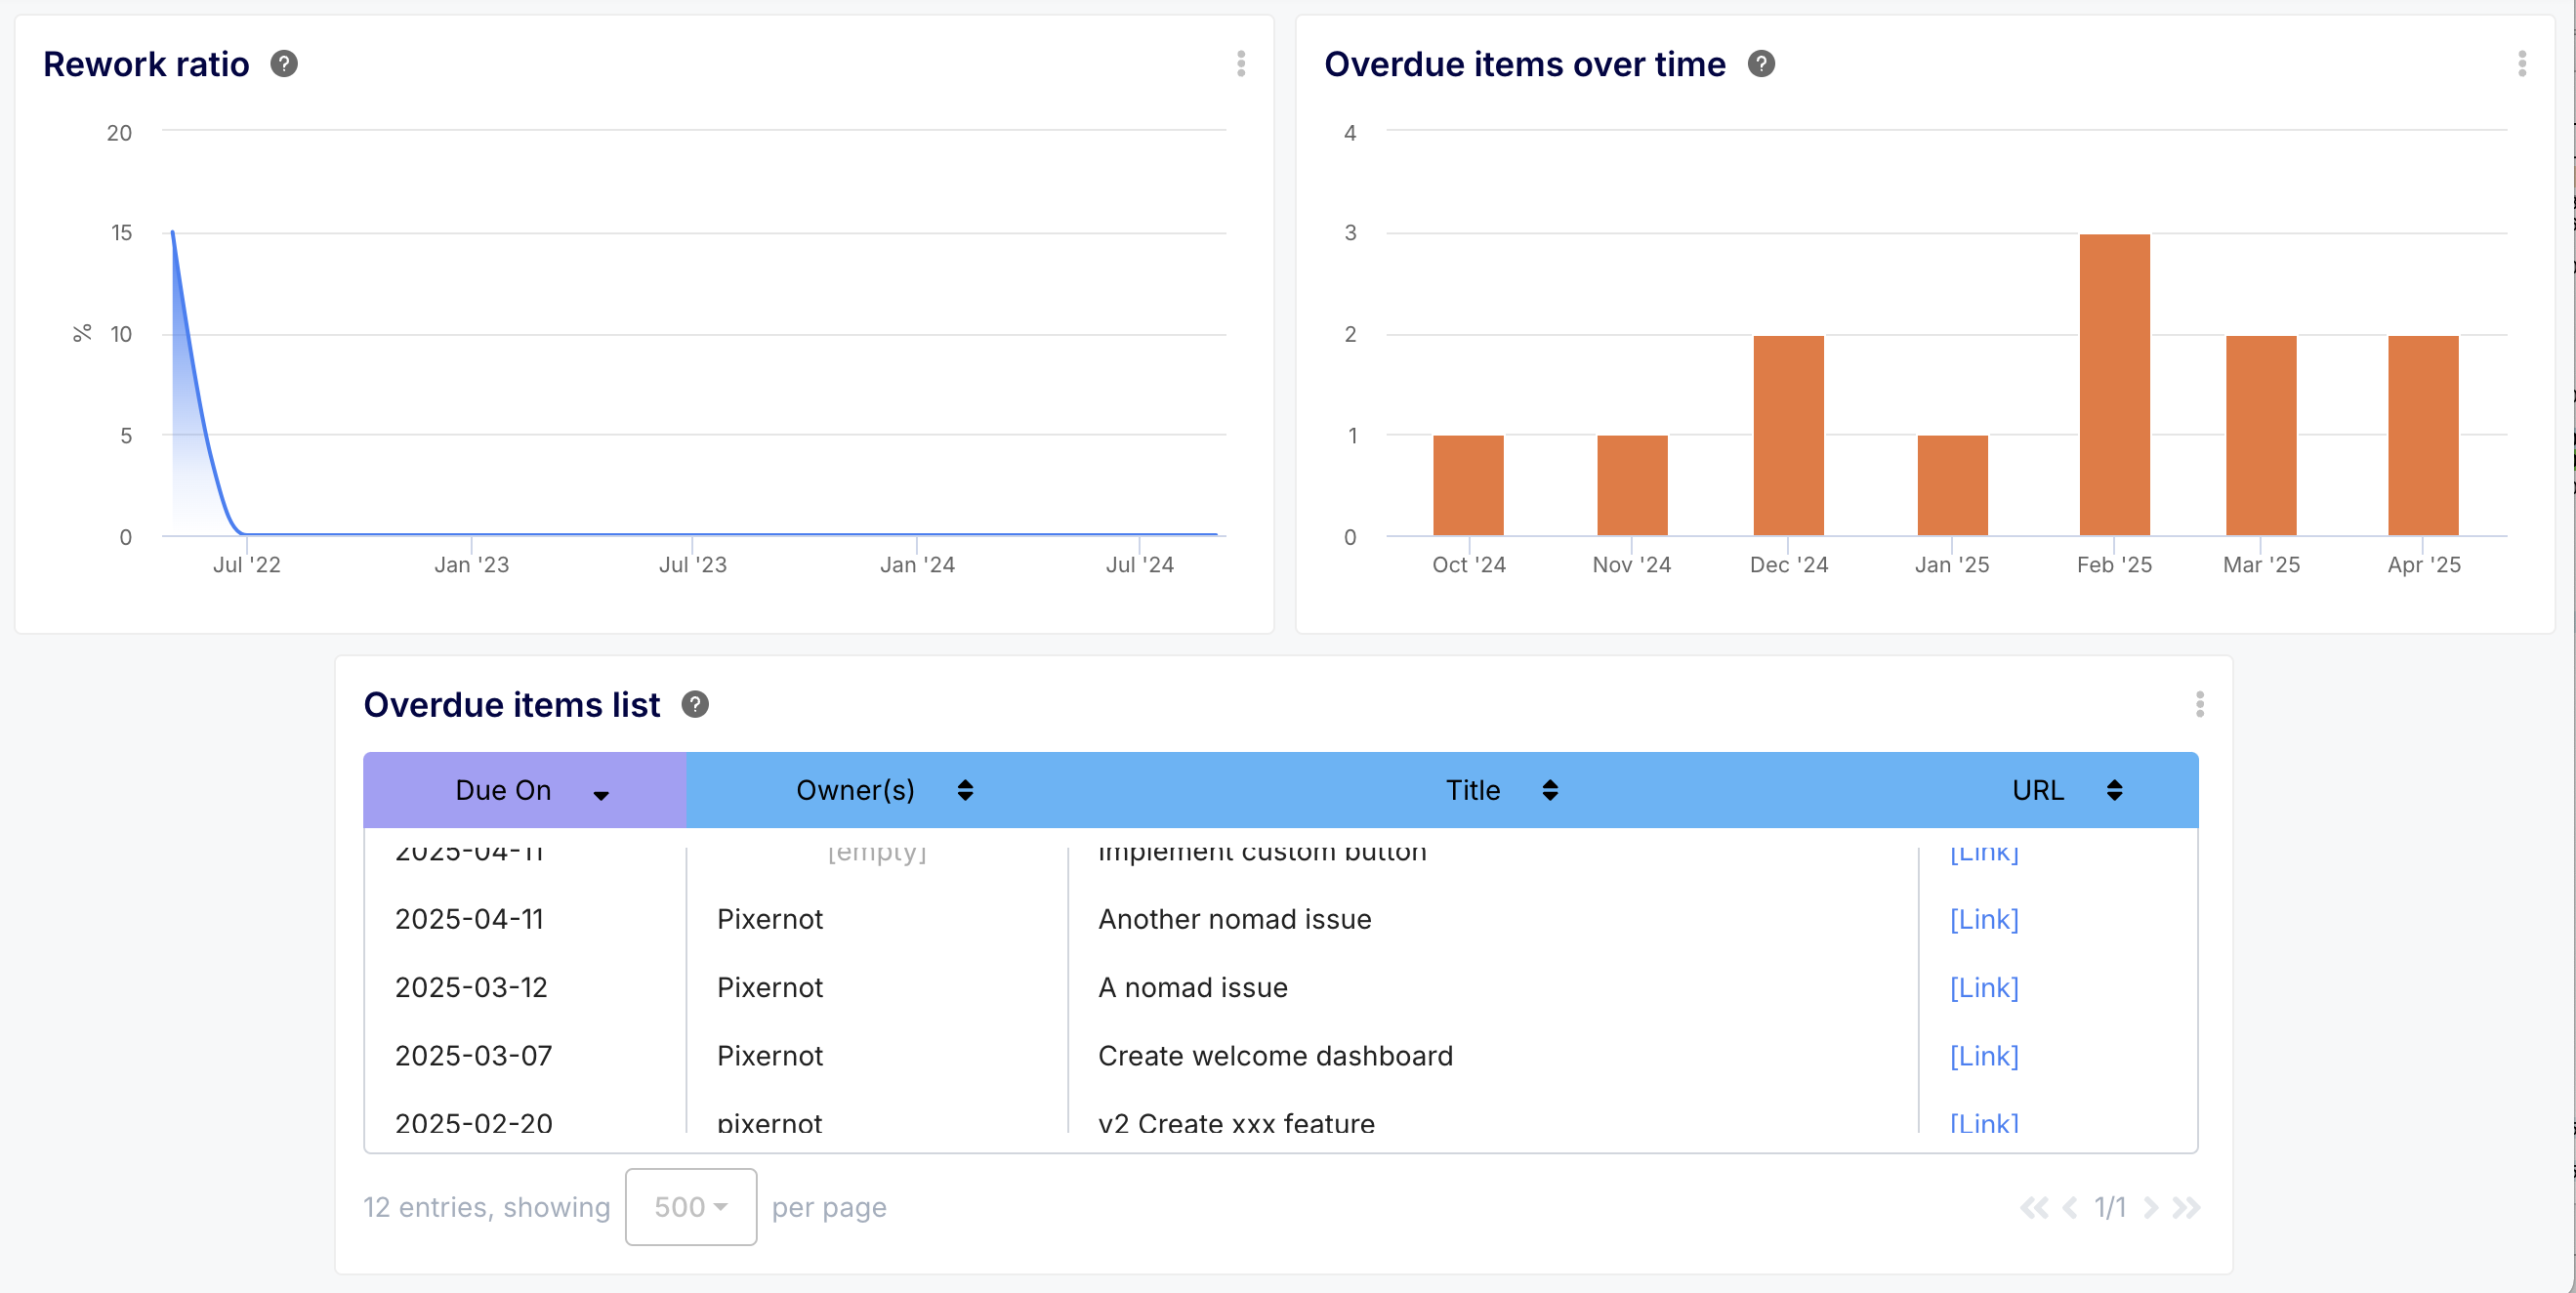The width and height of the screenshot is (2576, 1293).
Task: Go to first page with double-left arrows
Action: (2033, 1208)
